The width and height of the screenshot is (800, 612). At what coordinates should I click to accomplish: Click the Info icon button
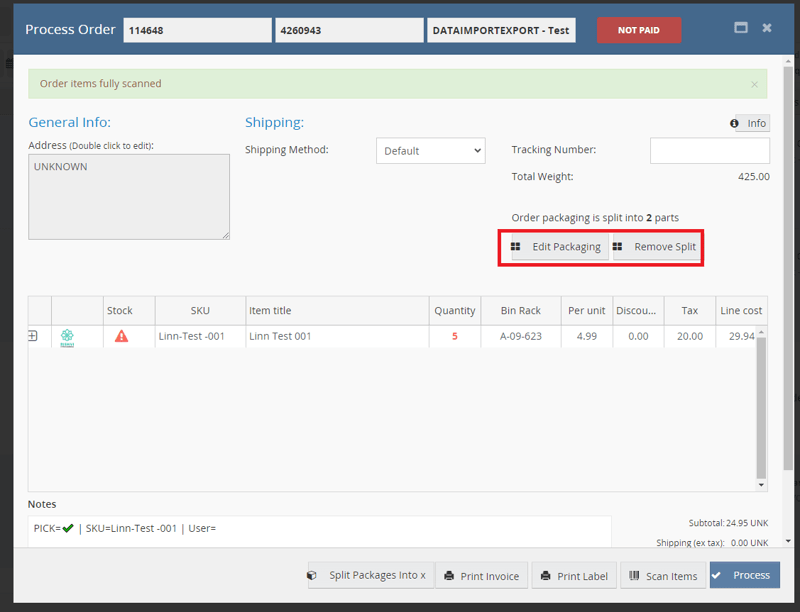750,123
